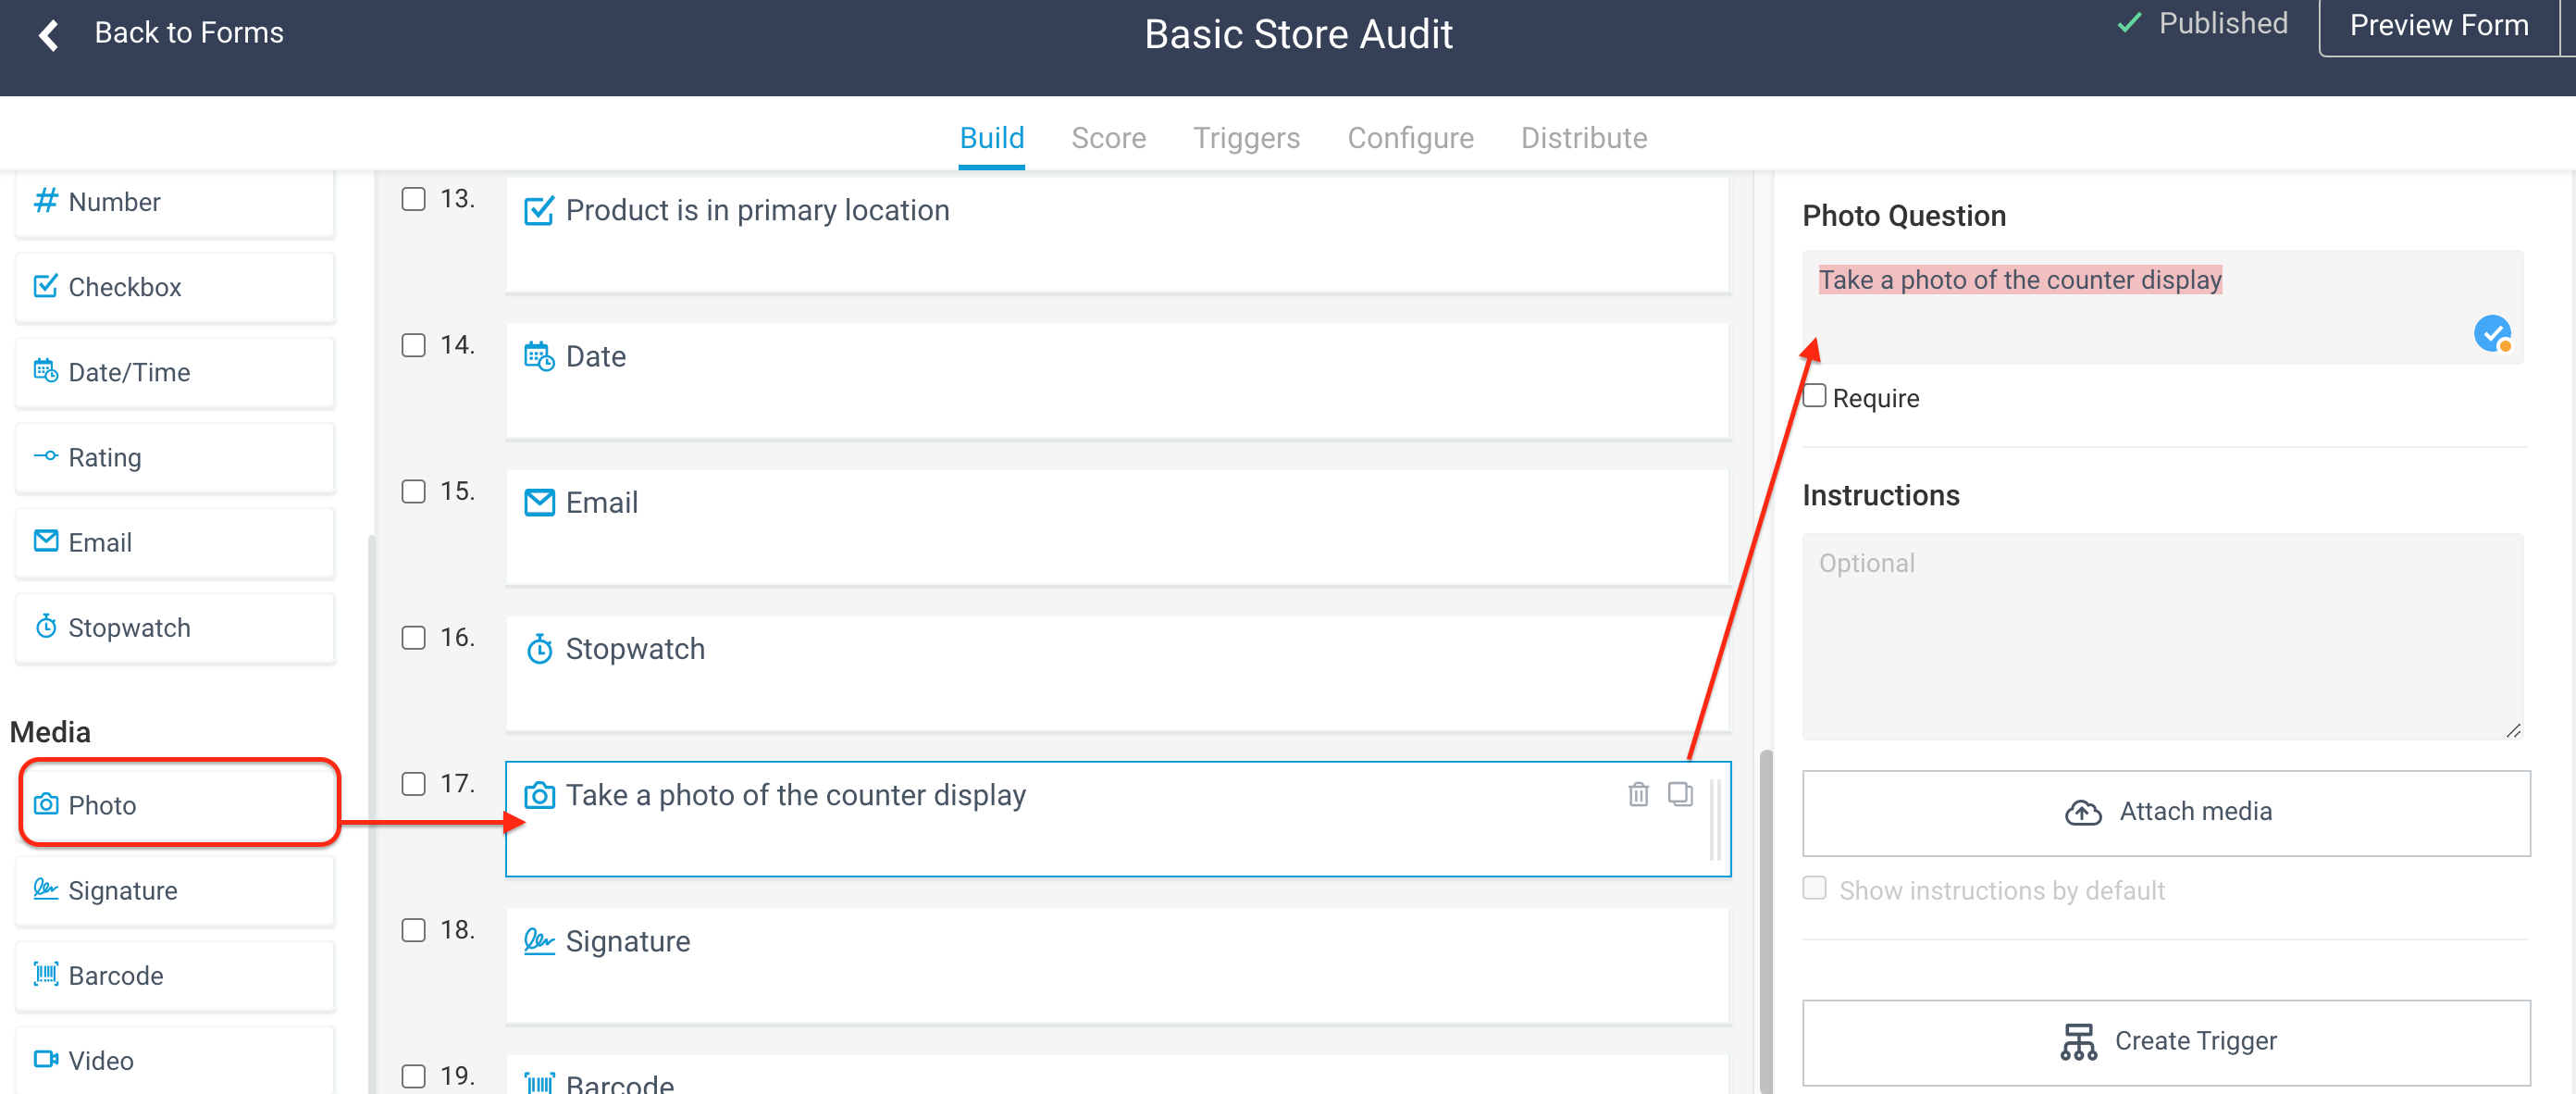
Task: Click the back arrow chevron icon
Action: [48, 34]
